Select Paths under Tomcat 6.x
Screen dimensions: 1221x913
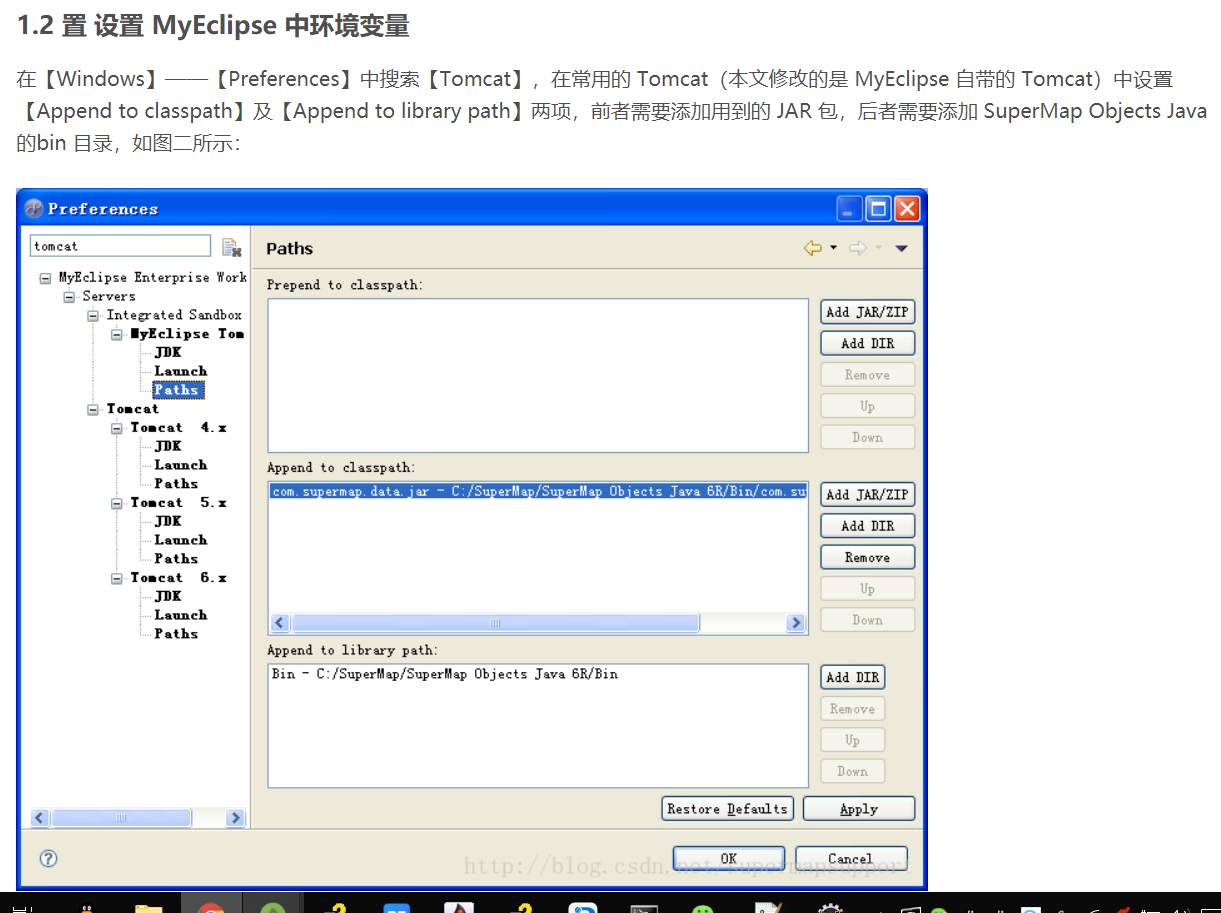176,634
